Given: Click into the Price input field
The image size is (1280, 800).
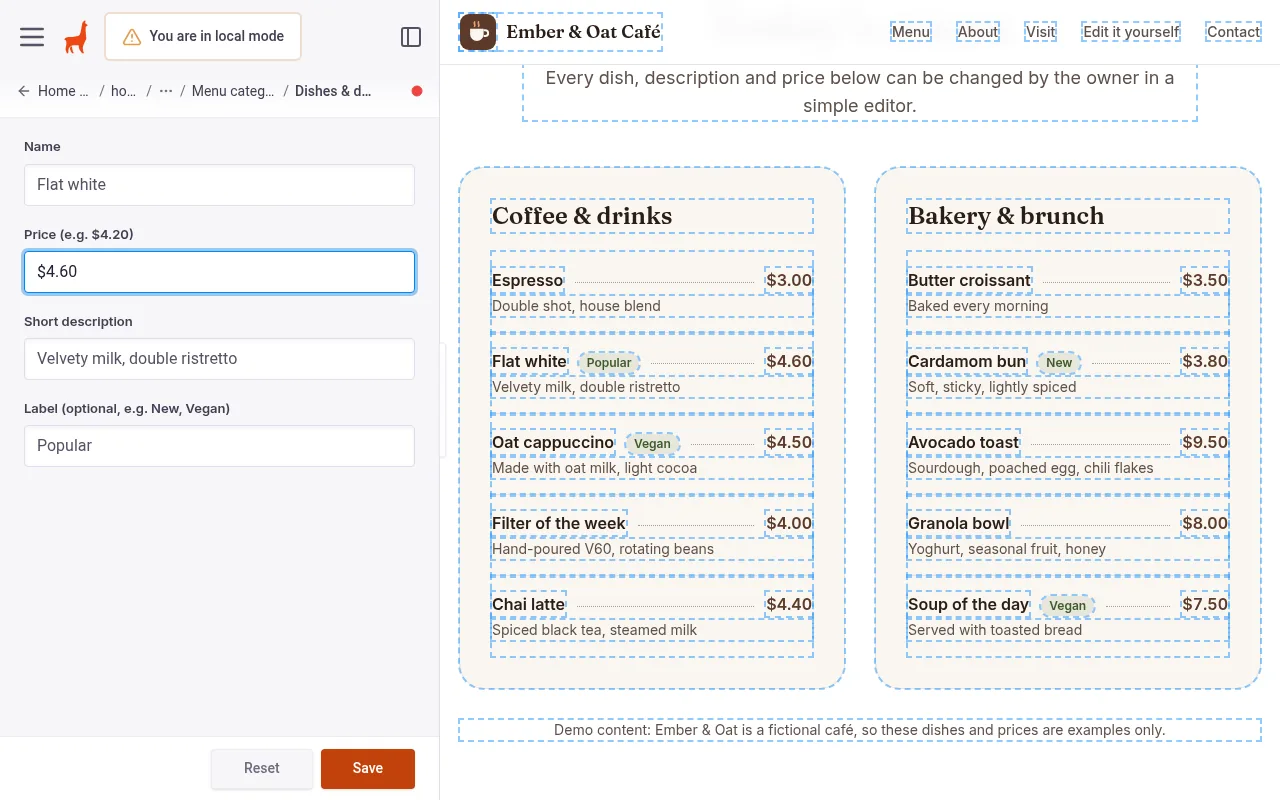Looking at the screenshot, I should (219, 272).
